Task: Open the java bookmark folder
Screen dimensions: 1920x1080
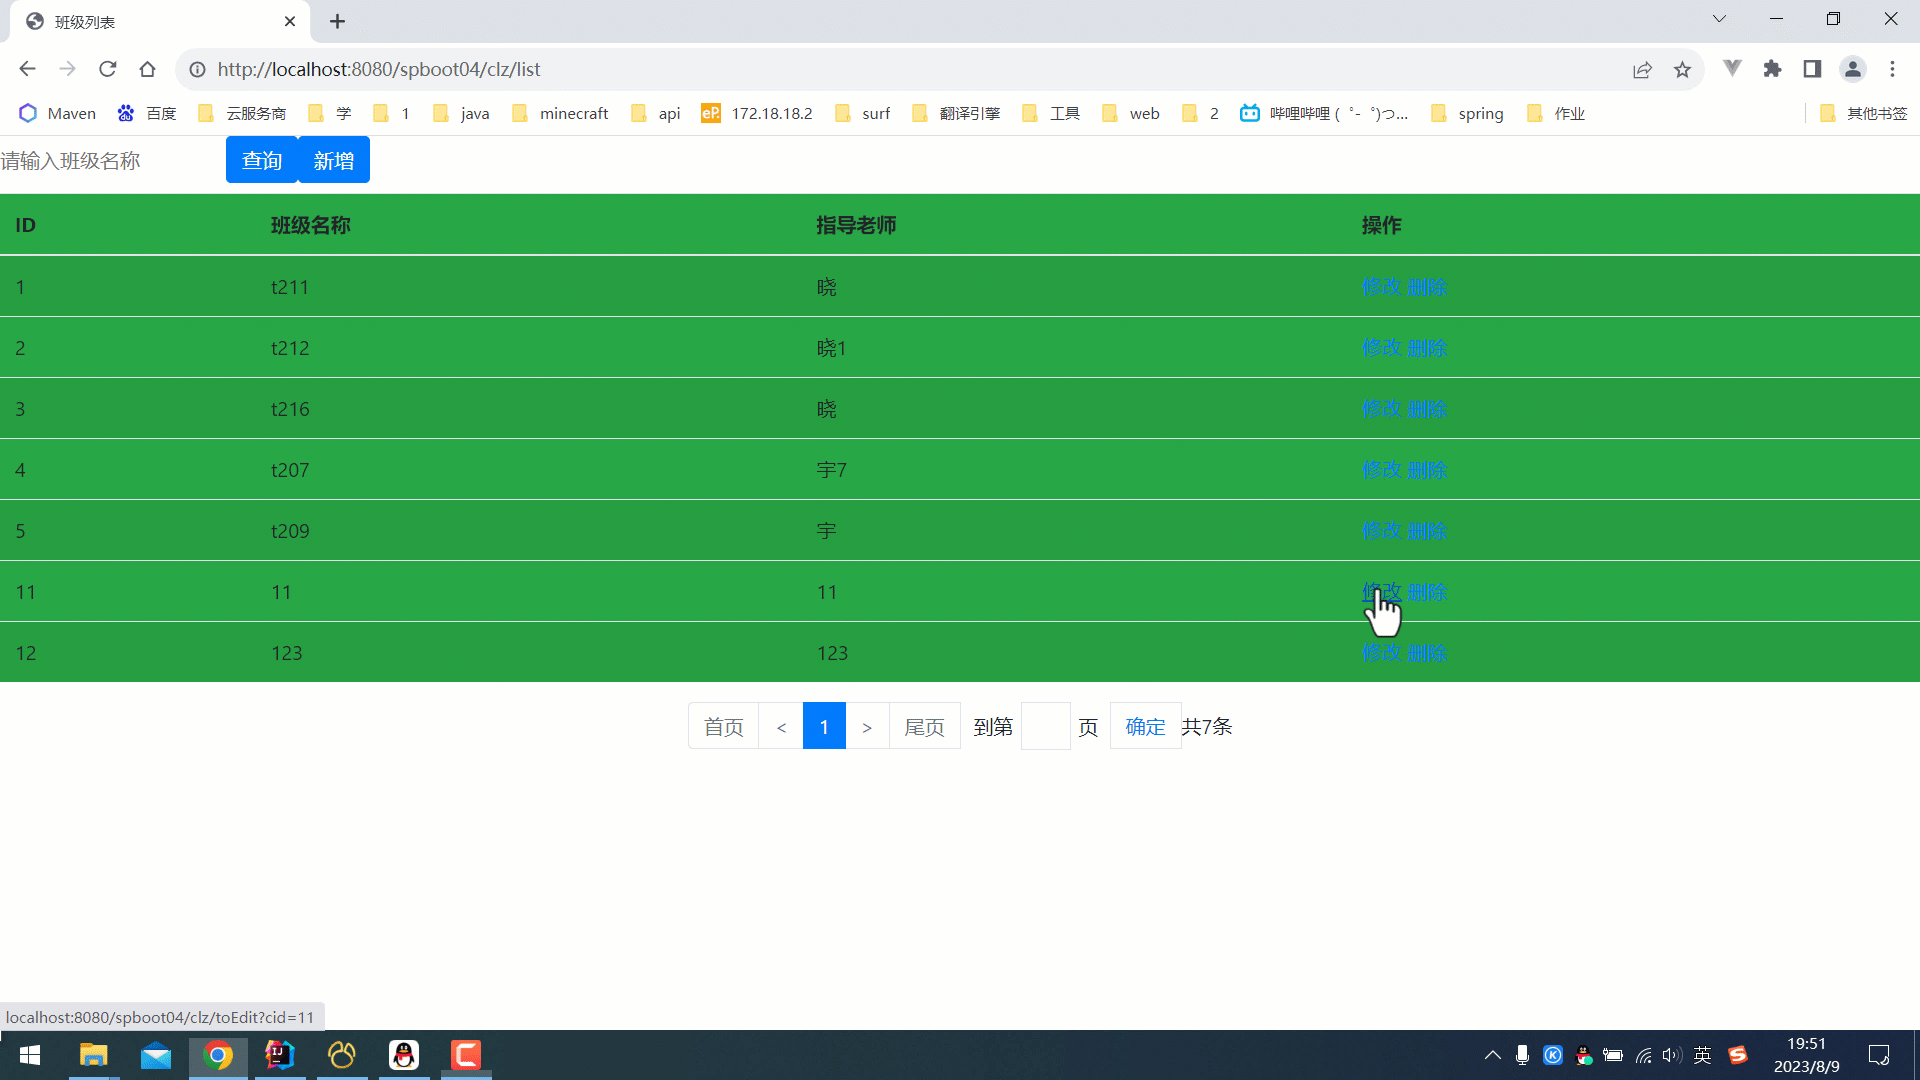Action: (461, 113)
